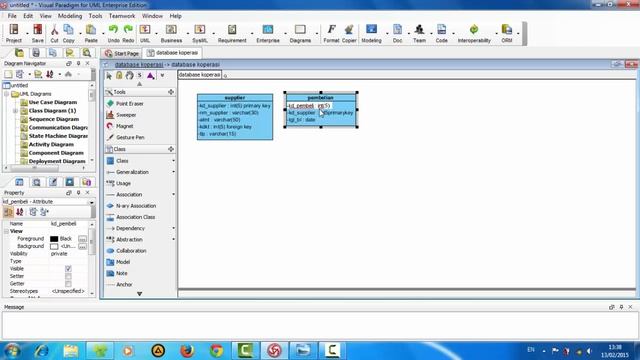Select the tgl_tr : date attribute
Viewport: 640px width, 360px height.
[x=302, y=120]
